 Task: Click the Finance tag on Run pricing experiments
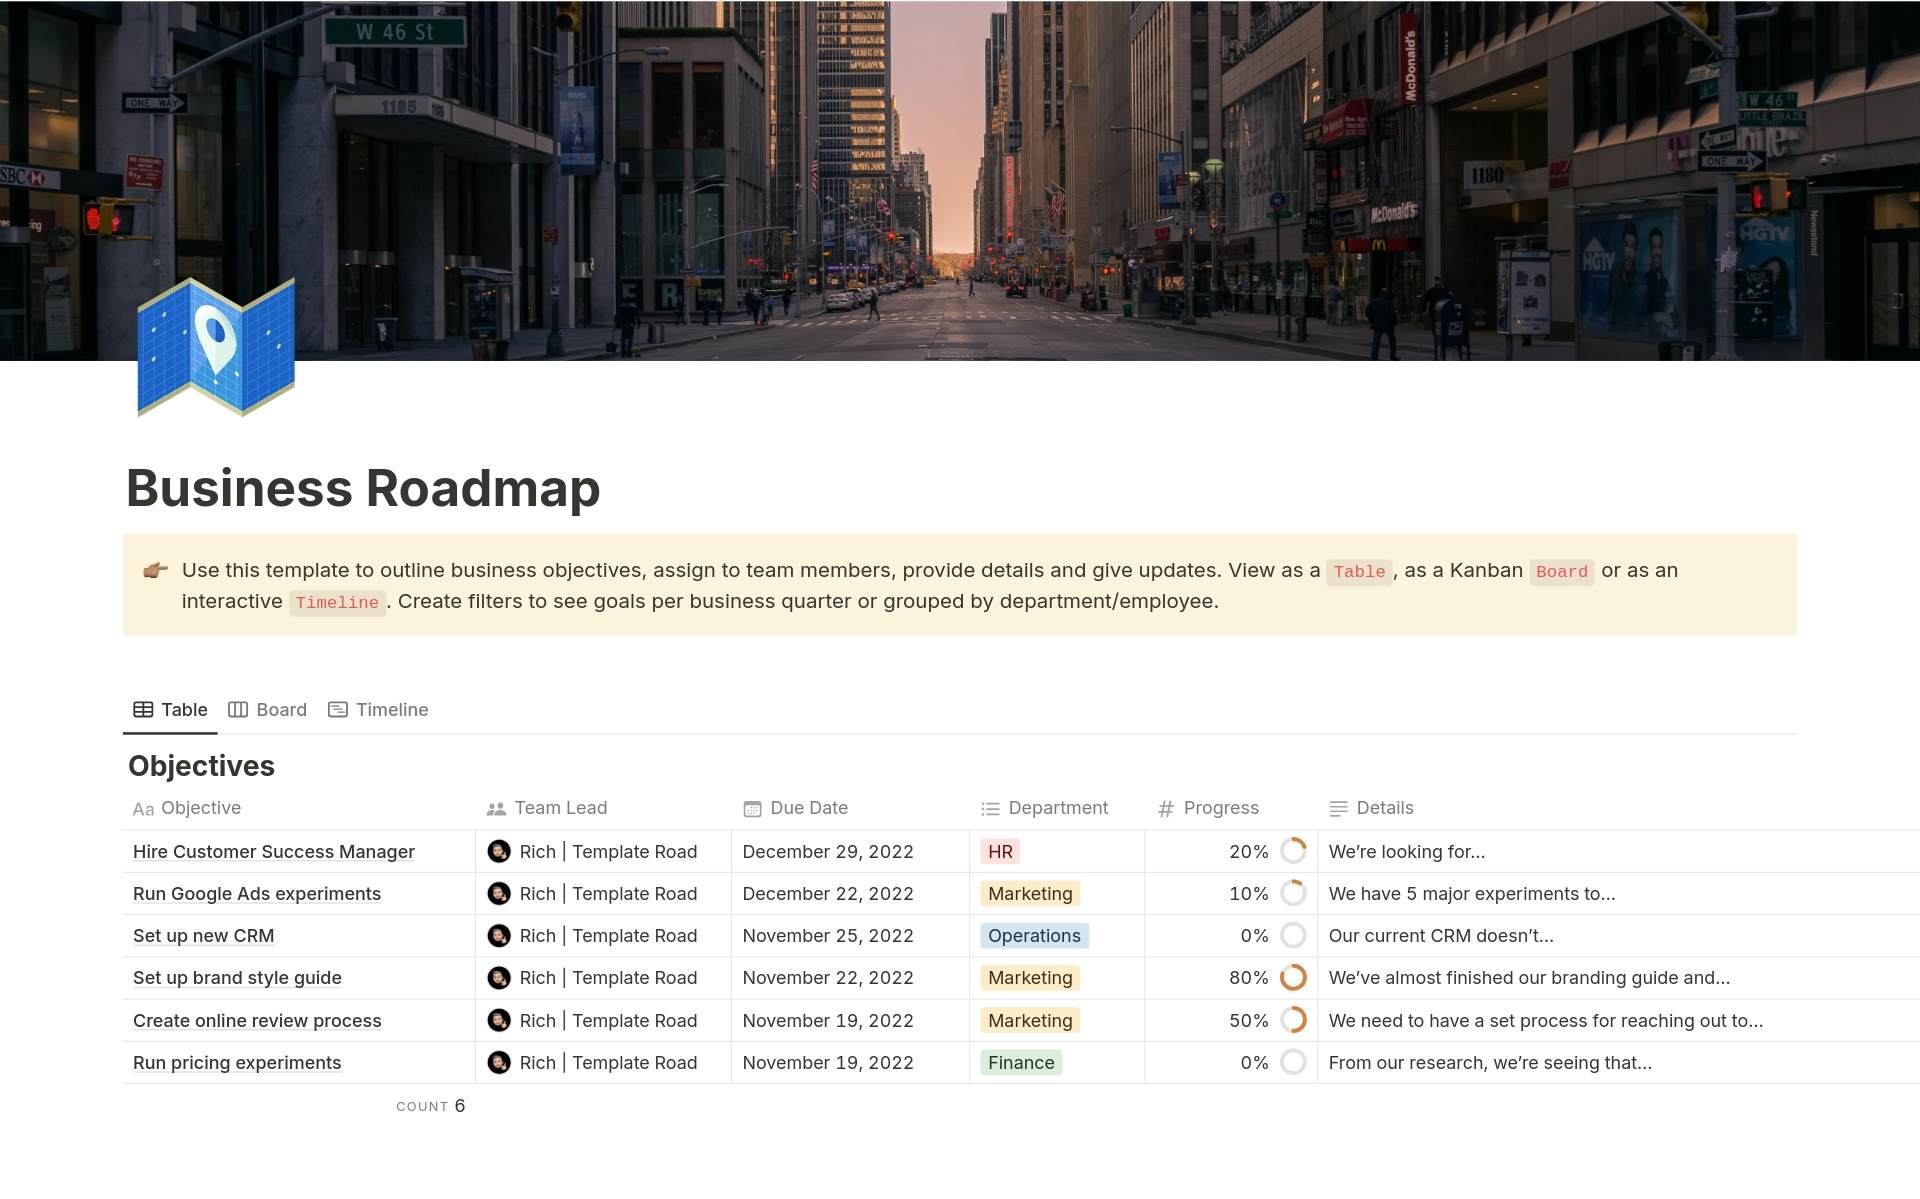1021,1062
